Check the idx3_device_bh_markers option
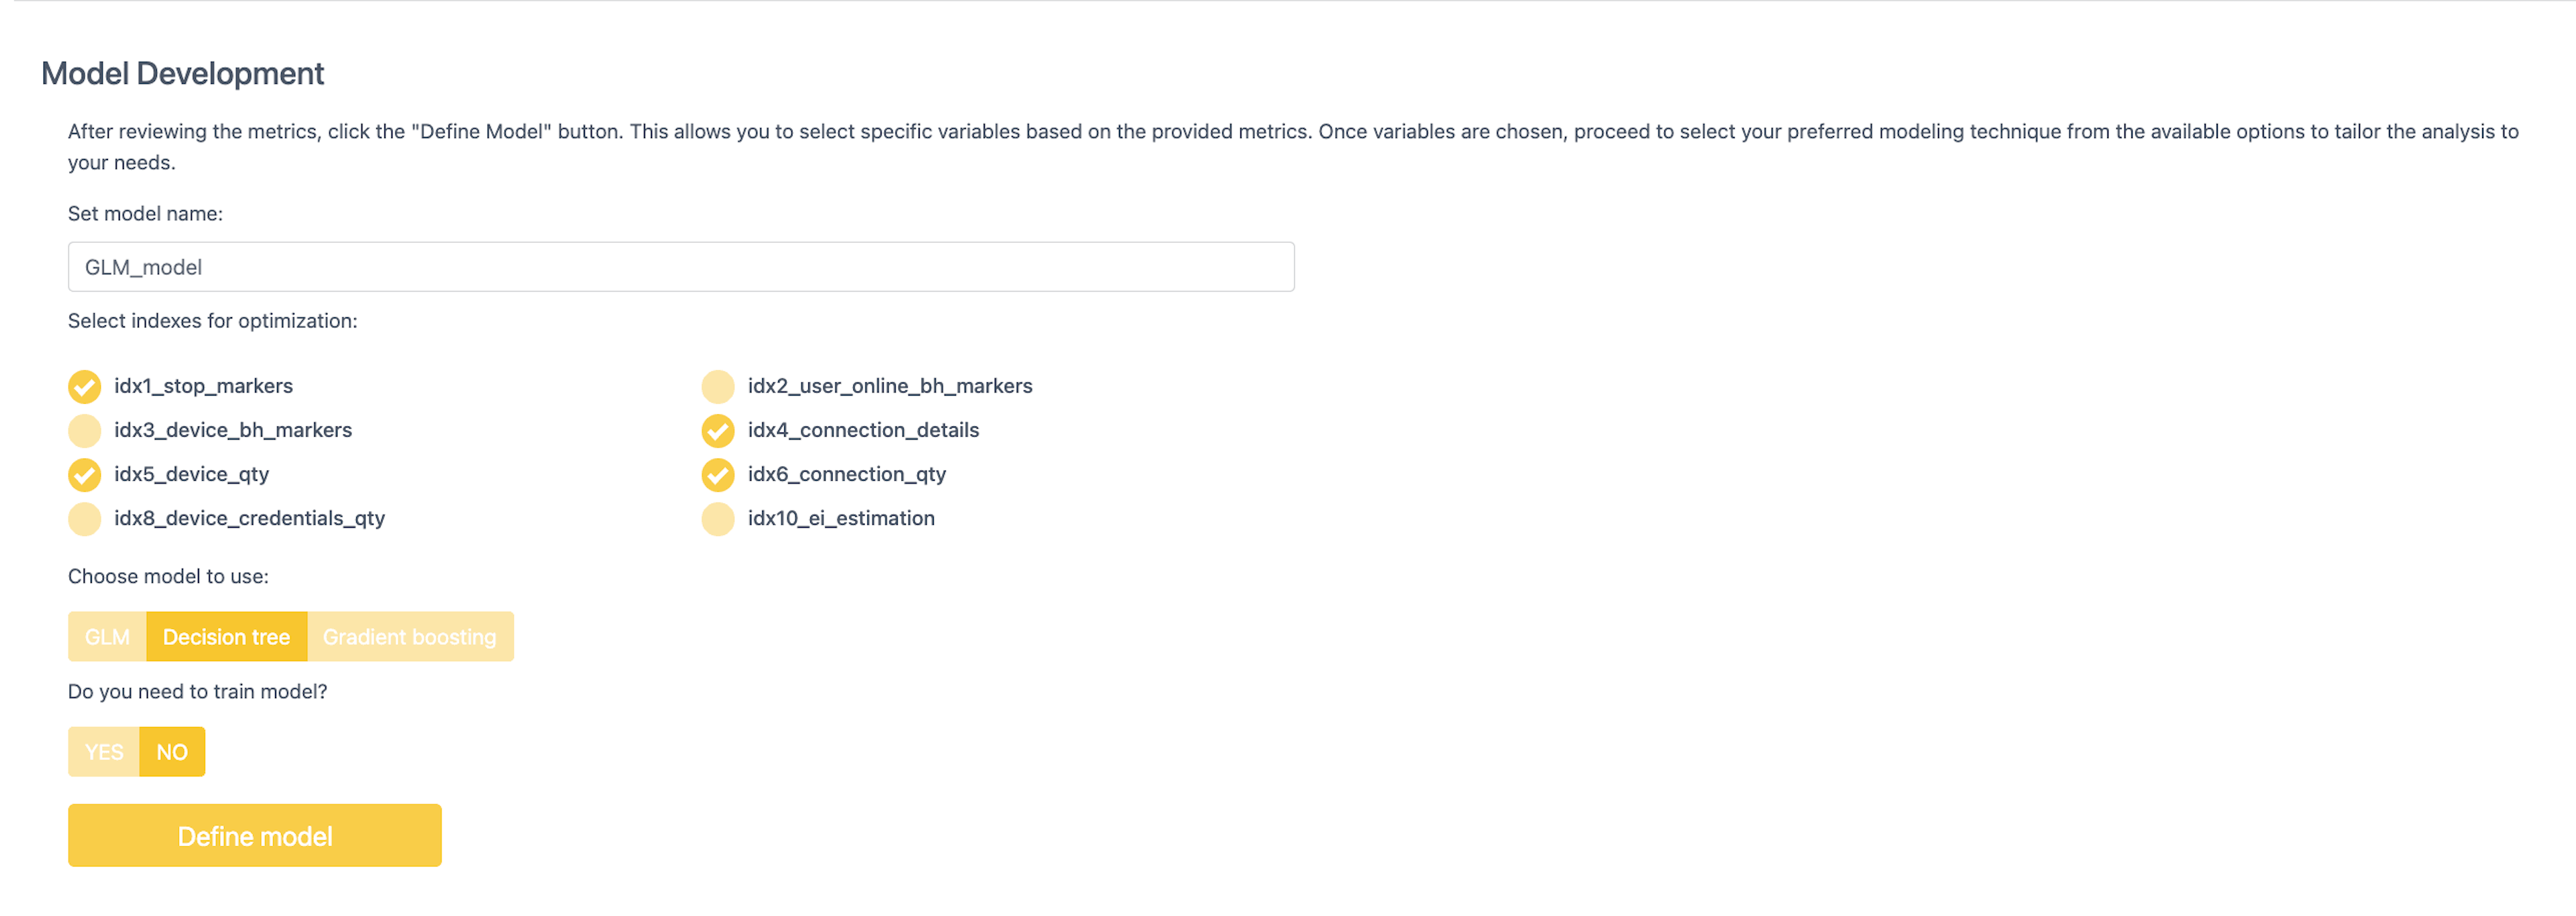The width and height of the screenshot is (2576, 916). 84,430
